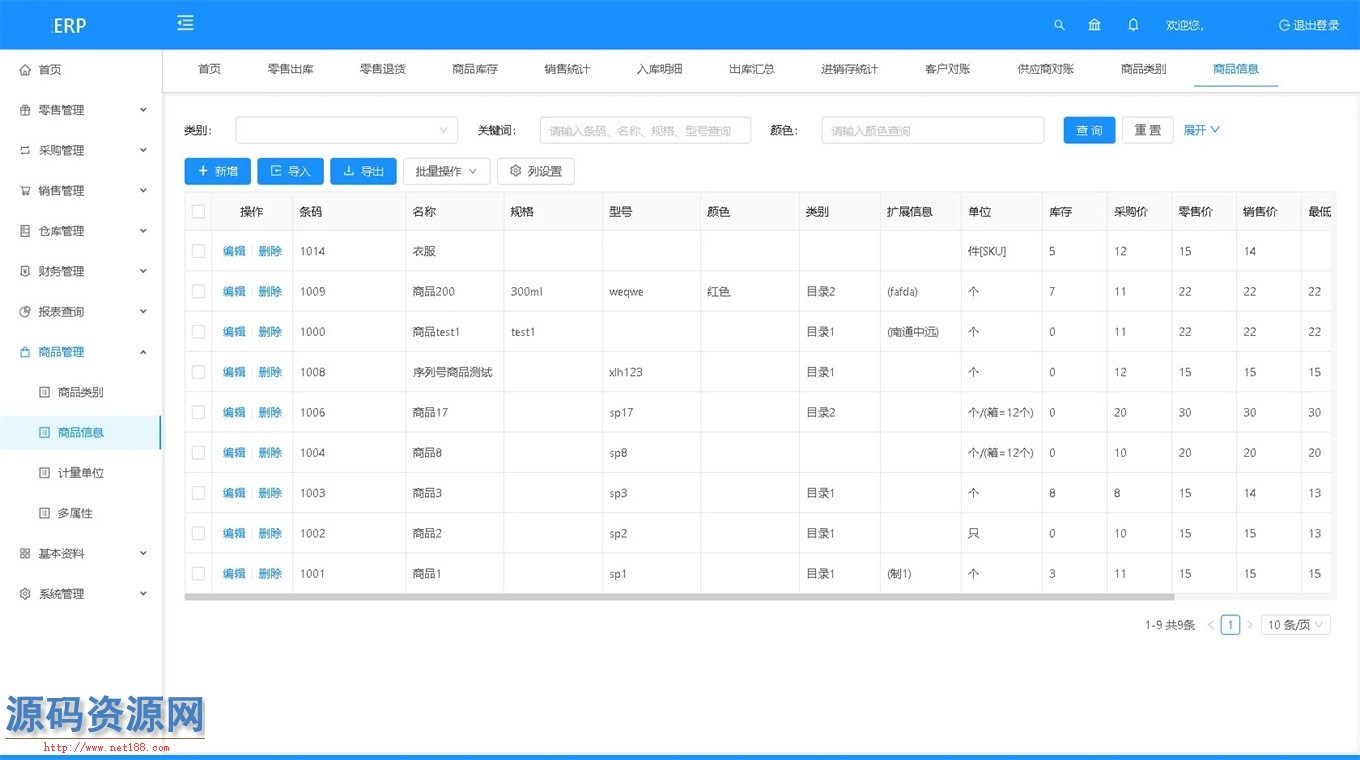The image size is (1360, 760).
Task: Open the 类别 category dropdown
Action: point(346,130)
